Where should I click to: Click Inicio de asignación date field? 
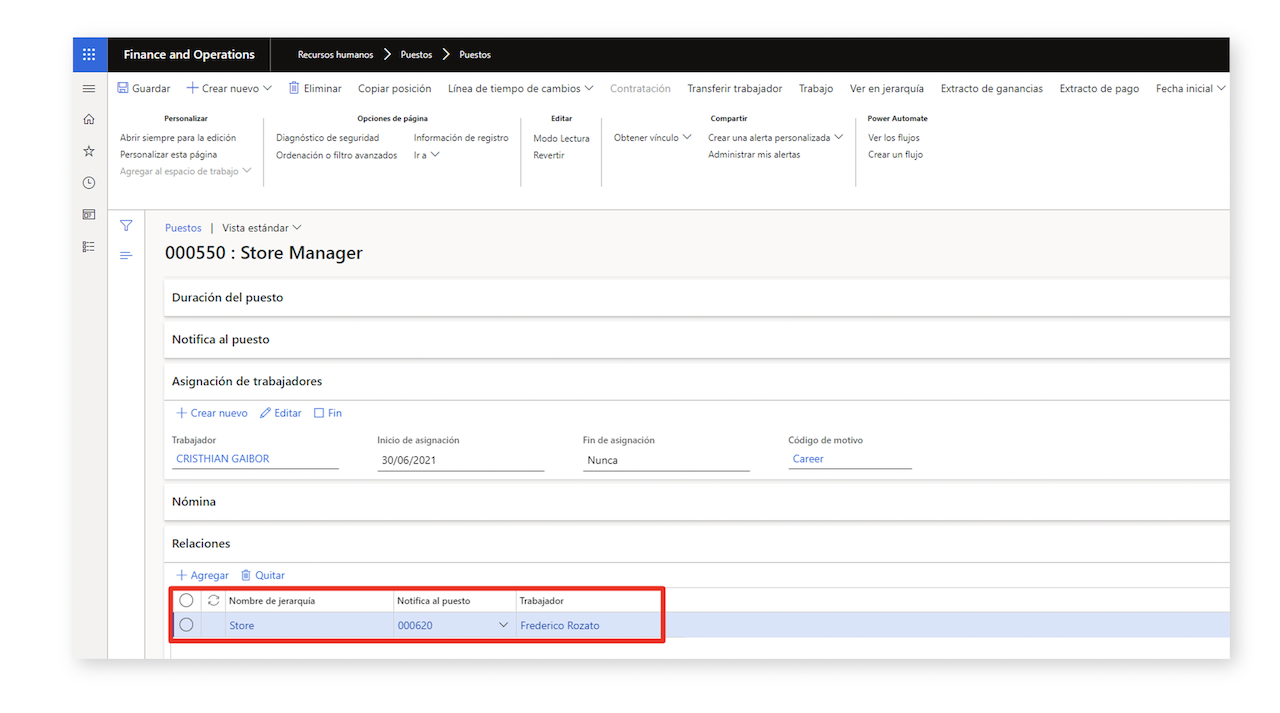point(460,461)
